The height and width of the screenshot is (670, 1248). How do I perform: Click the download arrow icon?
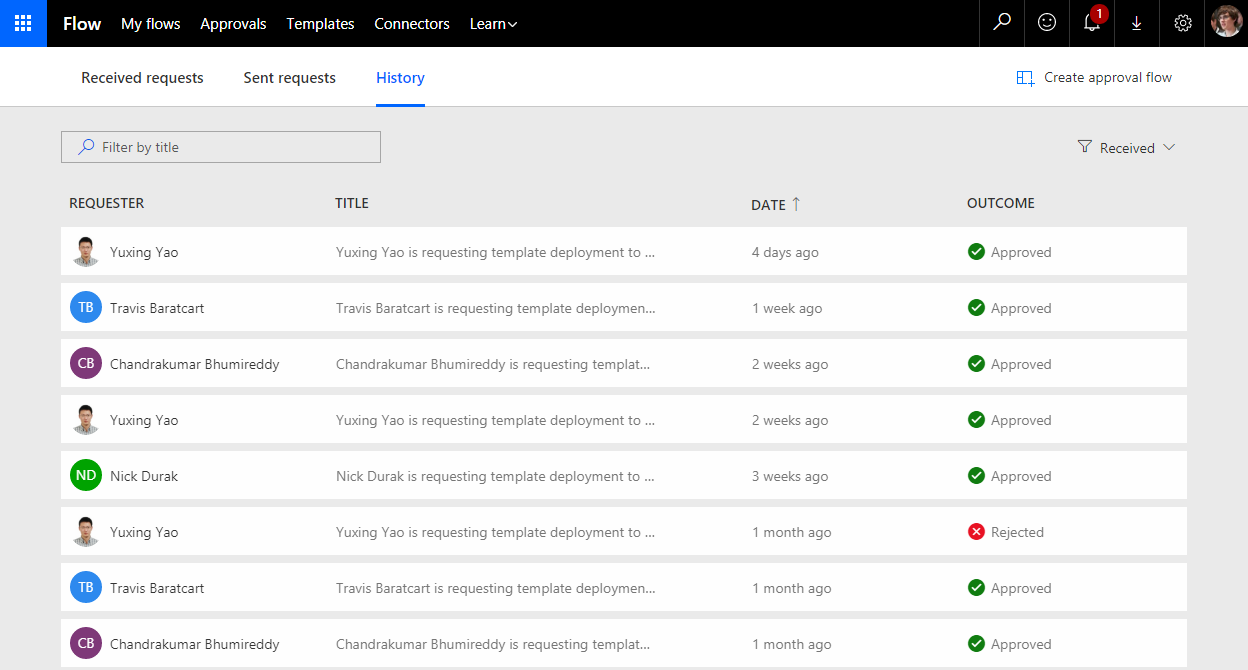click(1137, 23)
